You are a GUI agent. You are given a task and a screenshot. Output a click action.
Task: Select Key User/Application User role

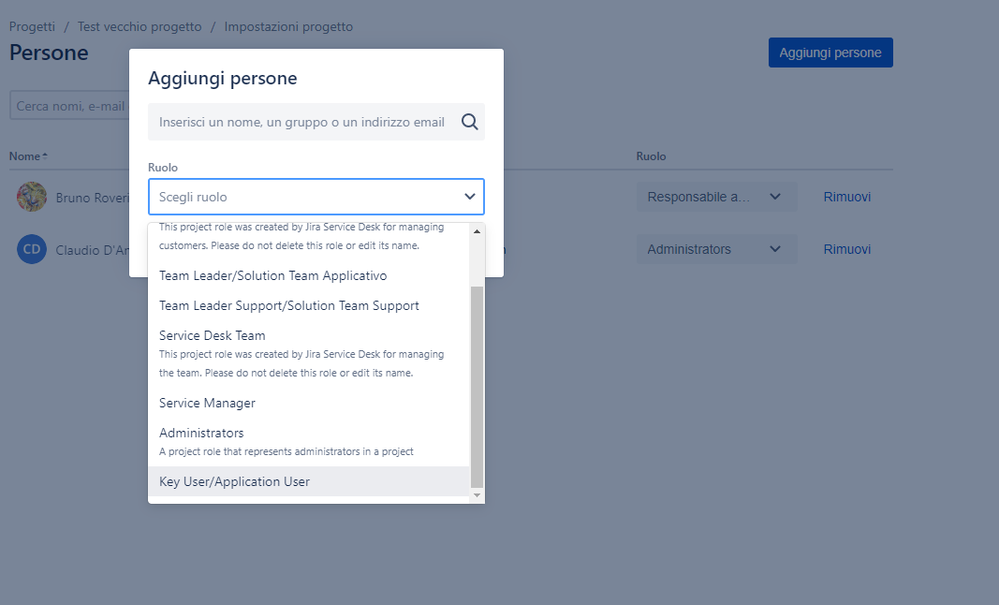tap(309, 481)
